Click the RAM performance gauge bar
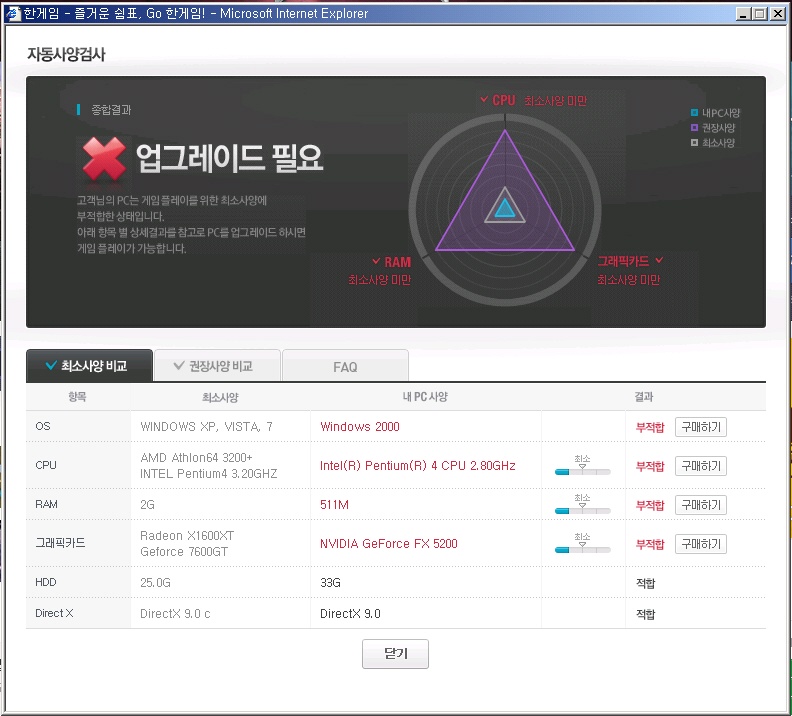 pos(582,510)
